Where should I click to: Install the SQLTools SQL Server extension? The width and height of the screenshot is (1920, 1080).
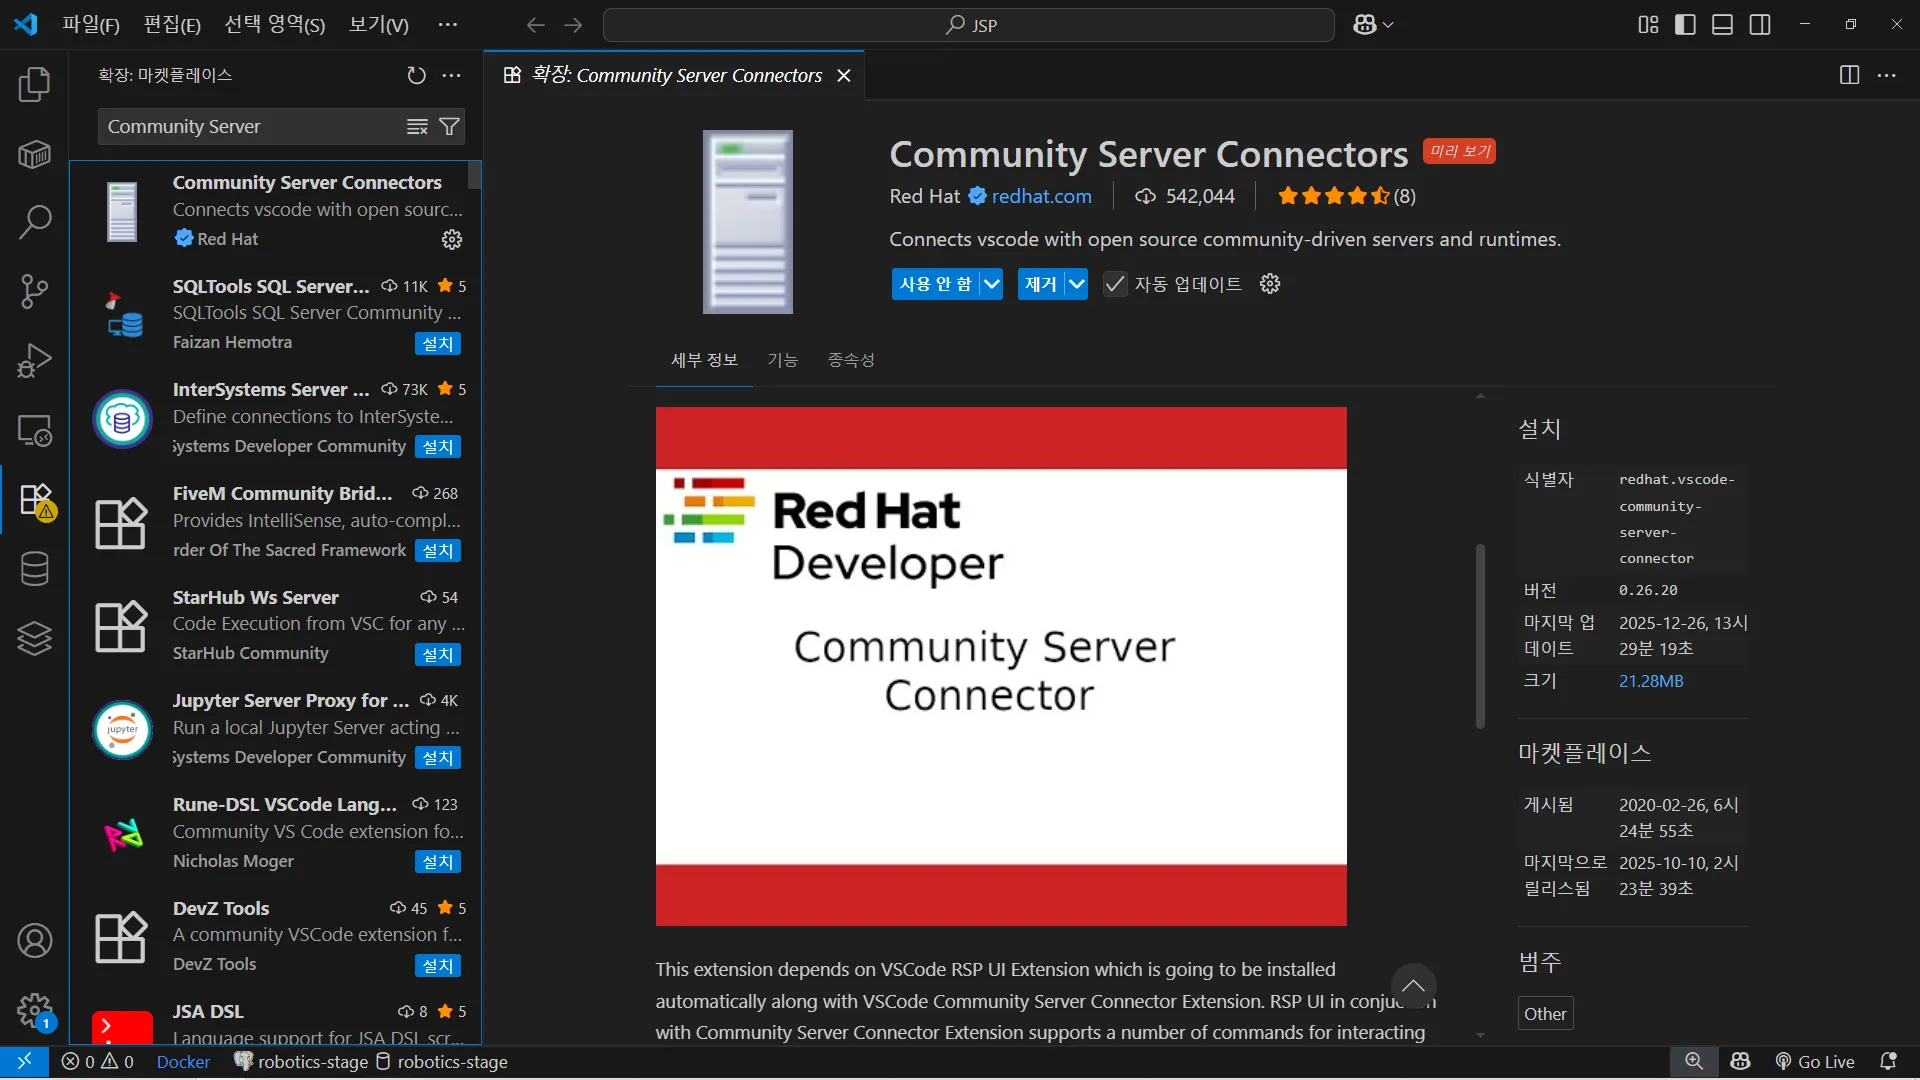pyautogui.click(x=437, y=344)
